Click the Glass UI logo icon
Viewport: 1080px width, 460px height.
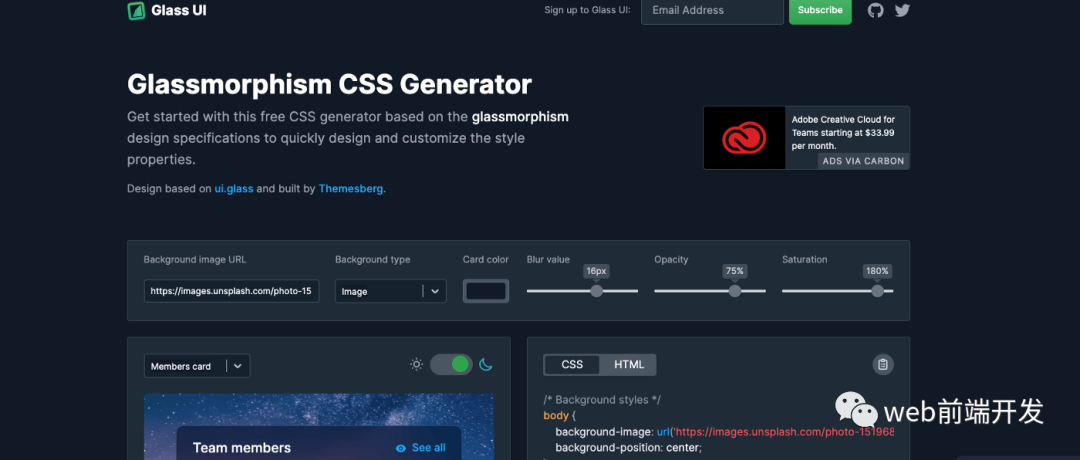pos(136,10)
